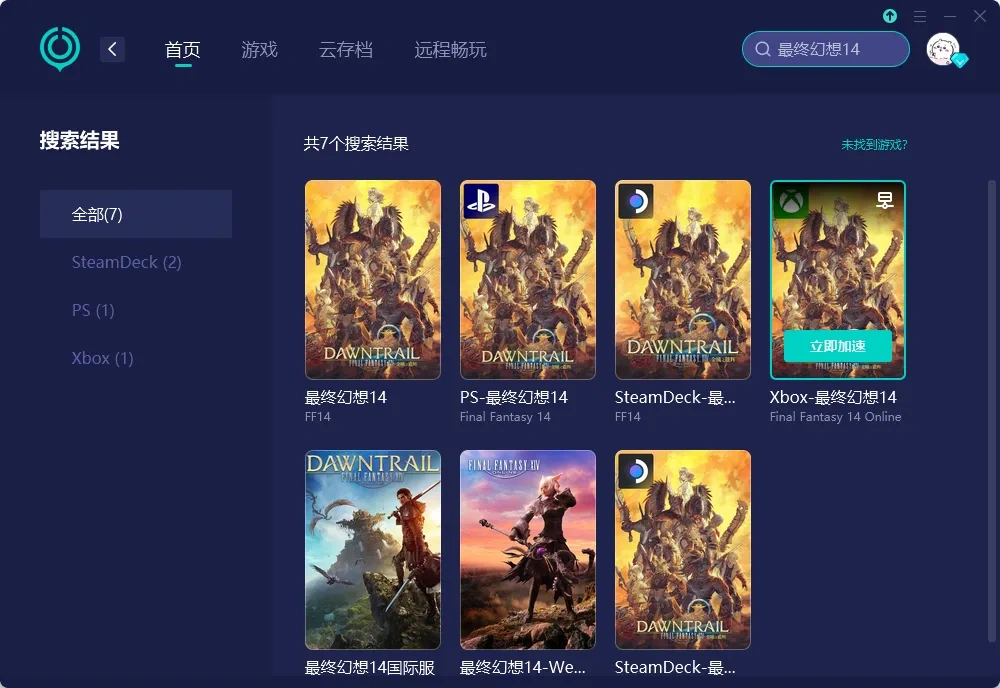Open the 远程畅玩 tab

(x=449, y=48)
